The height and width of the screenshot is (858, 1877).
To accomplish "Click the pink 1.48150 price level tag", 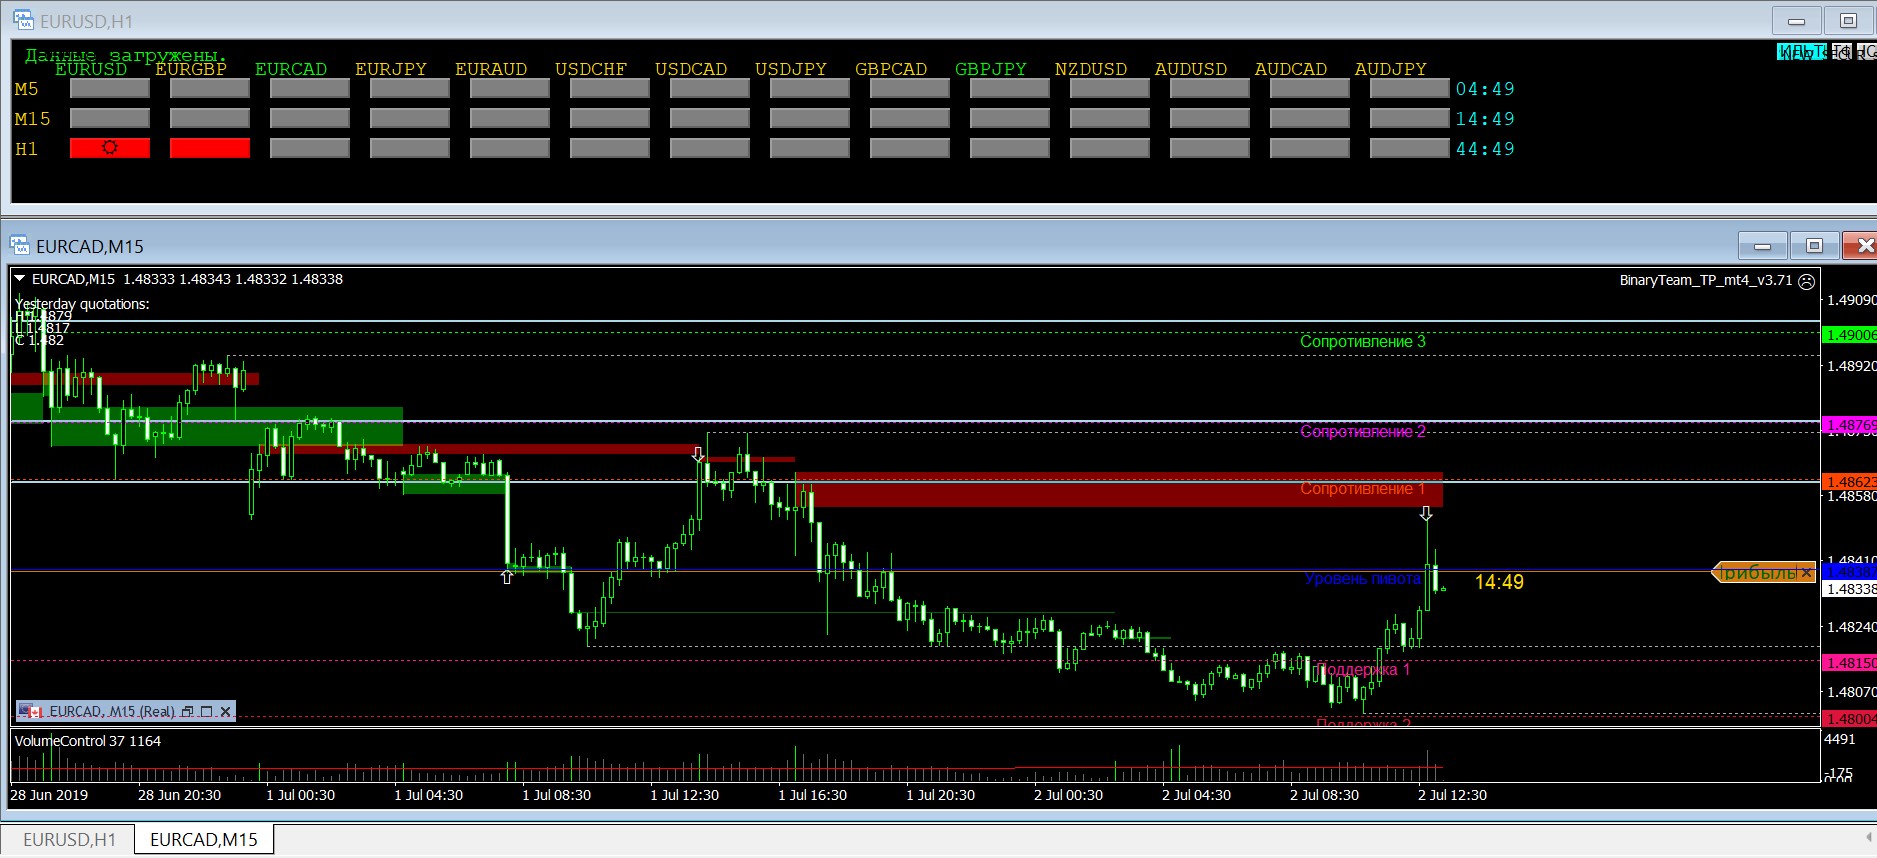I will coord(1849,662).
